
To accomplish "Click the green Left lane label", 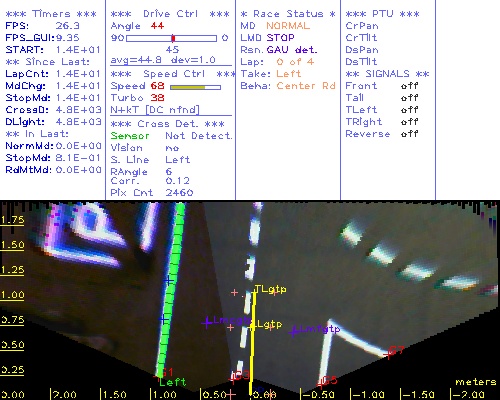I will [x=172, y=382].
